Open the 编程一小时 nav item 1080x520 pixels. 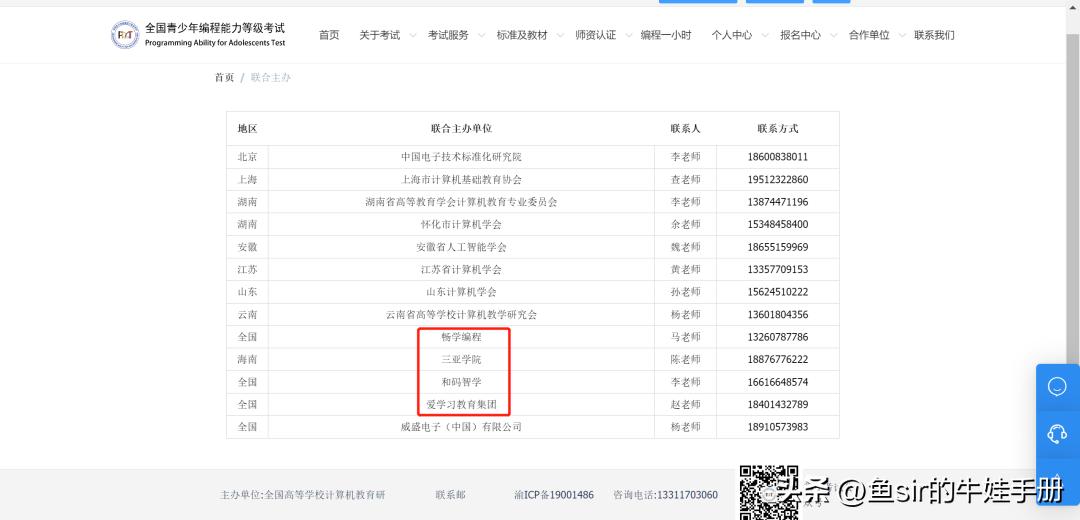click(x=666, y=35)
